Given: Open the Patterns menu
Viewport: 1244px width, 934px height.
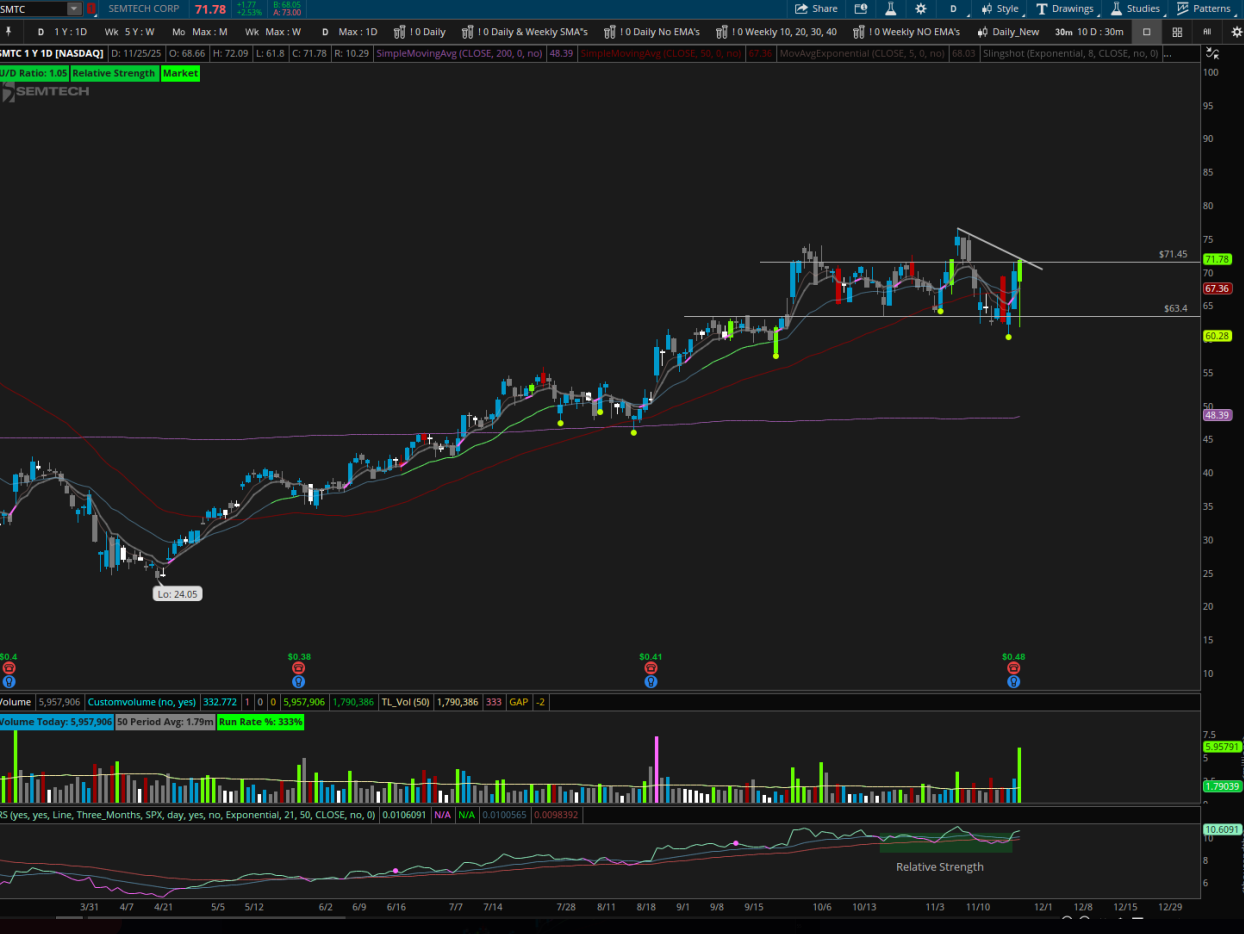Looking at the screenshot, I should (1204, 8).
